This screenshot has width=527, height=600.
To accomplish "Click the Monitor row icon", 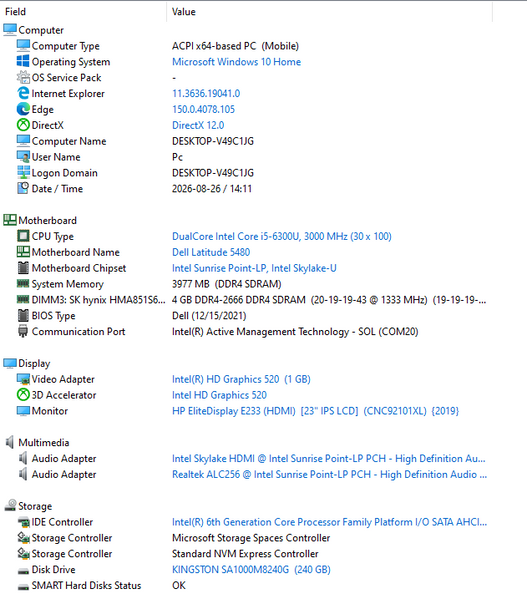I will point(23,411).
